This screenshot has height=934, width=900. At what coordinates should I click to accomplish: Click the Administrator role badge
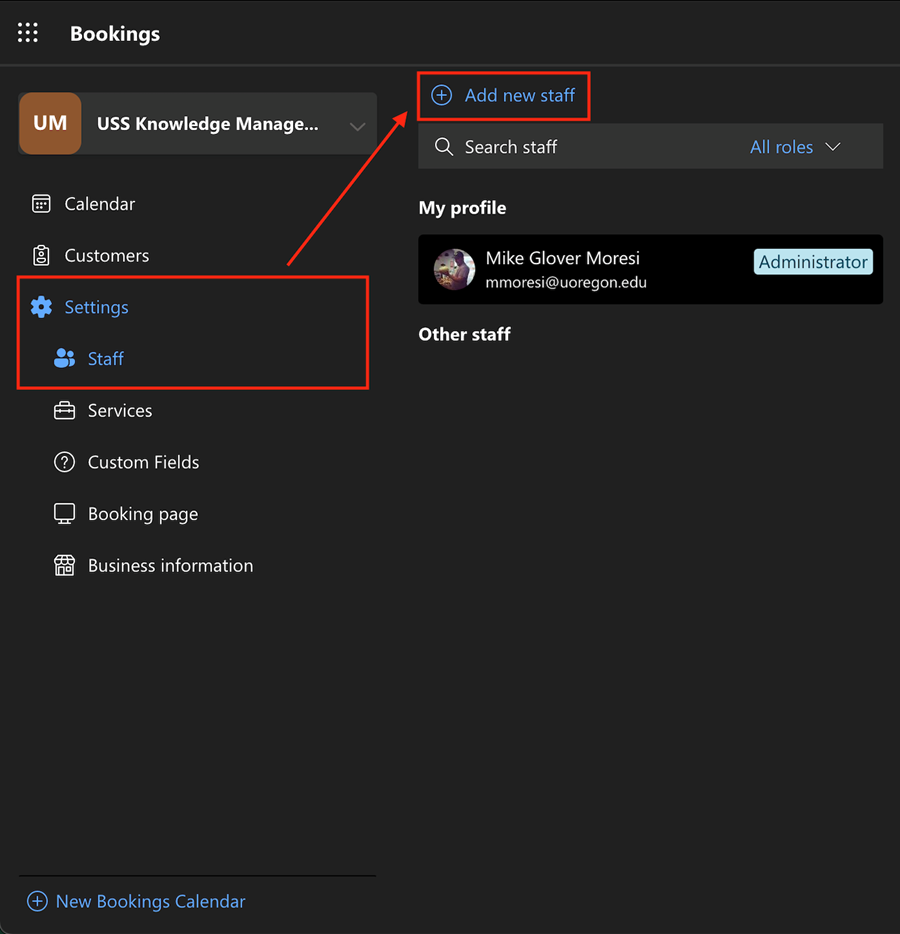(813, 261)
